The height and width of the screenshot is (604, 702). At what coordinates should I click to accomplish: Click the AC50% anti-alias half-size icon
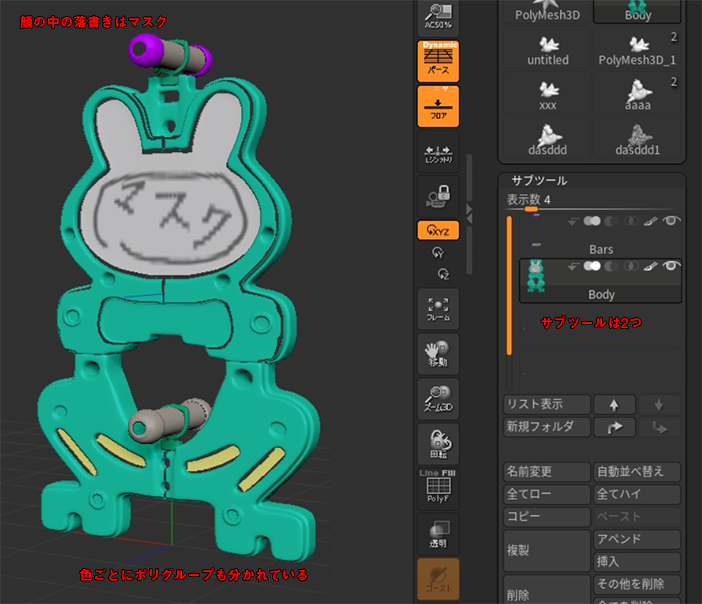[438, 17]
